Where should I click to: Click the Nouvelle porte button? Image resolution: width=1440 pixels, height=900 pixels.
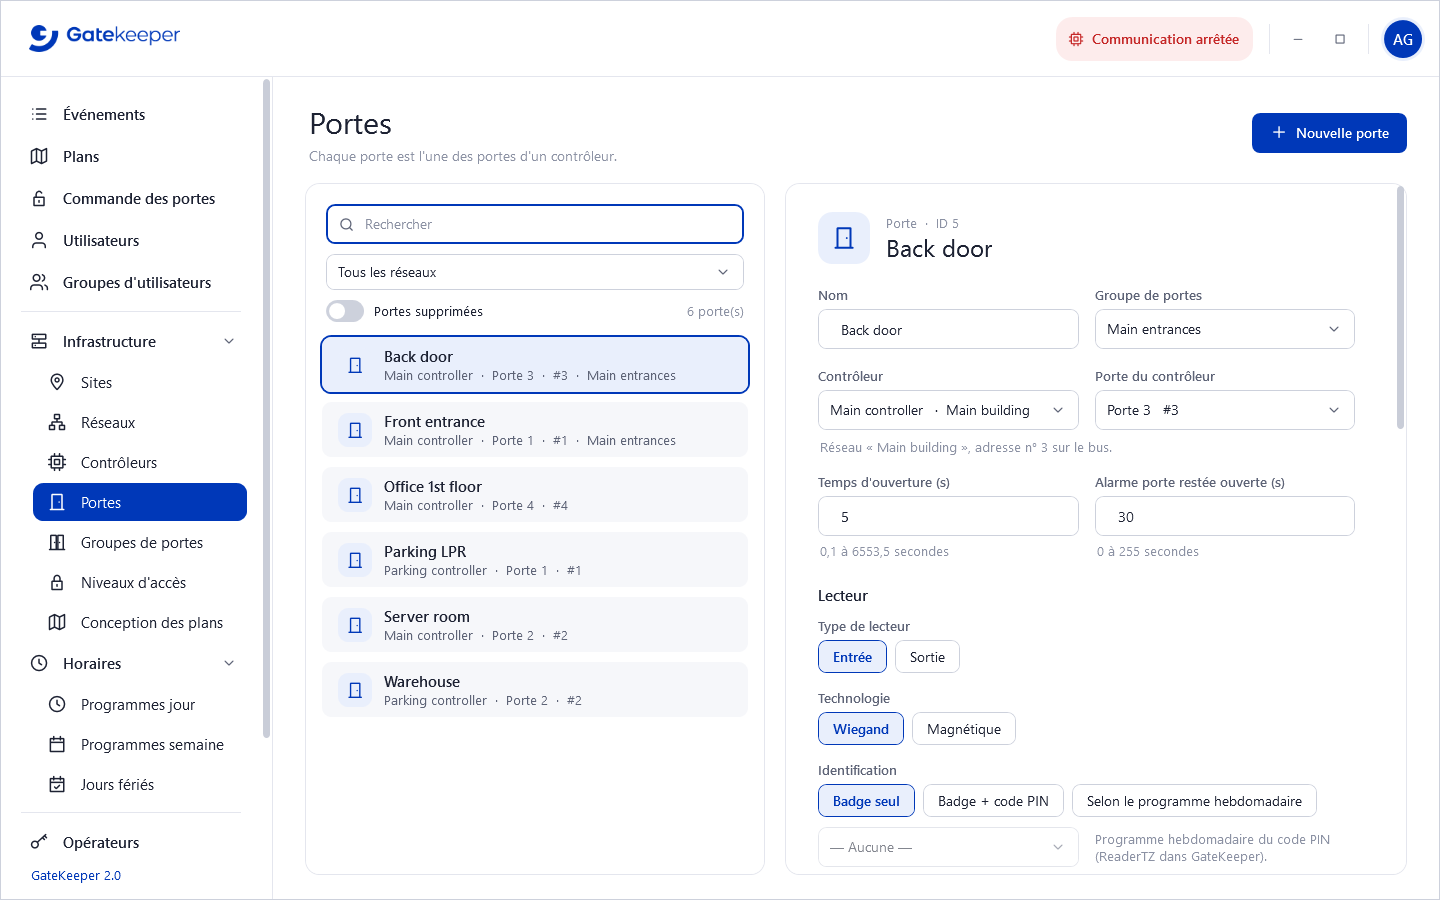(1329, 133)
